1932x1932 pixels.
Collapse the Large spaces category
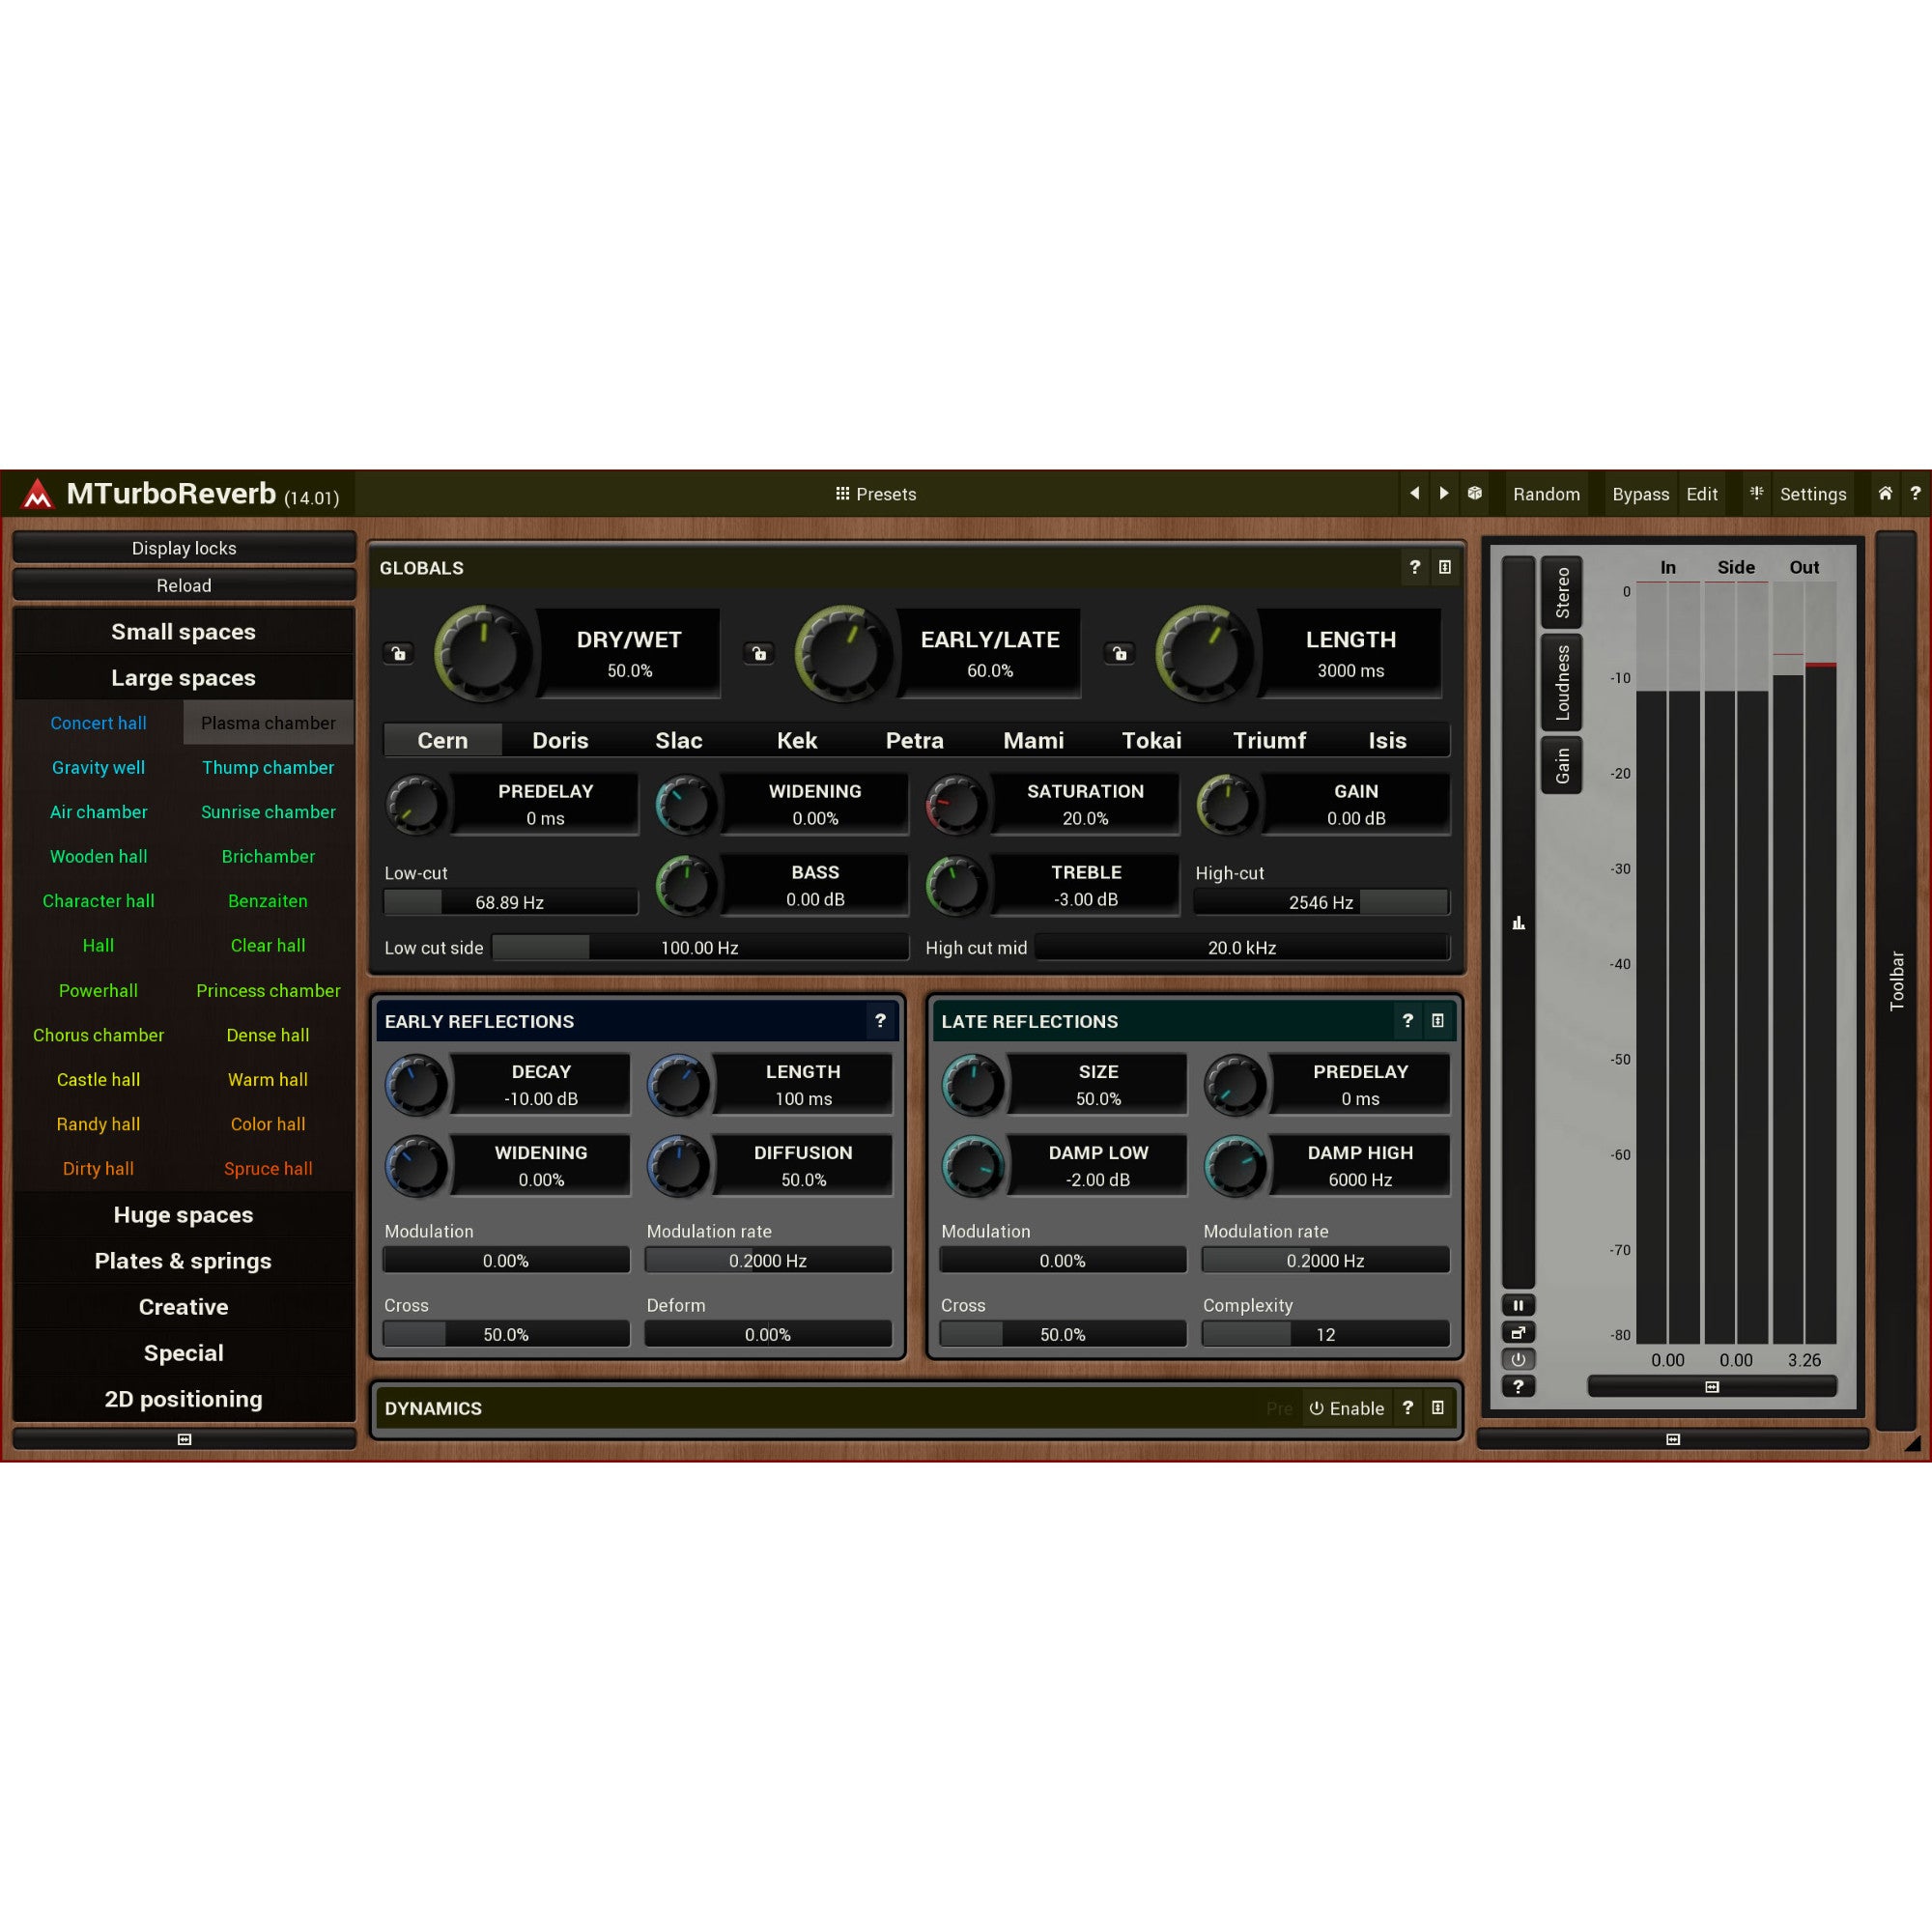(x=184, y=678)
